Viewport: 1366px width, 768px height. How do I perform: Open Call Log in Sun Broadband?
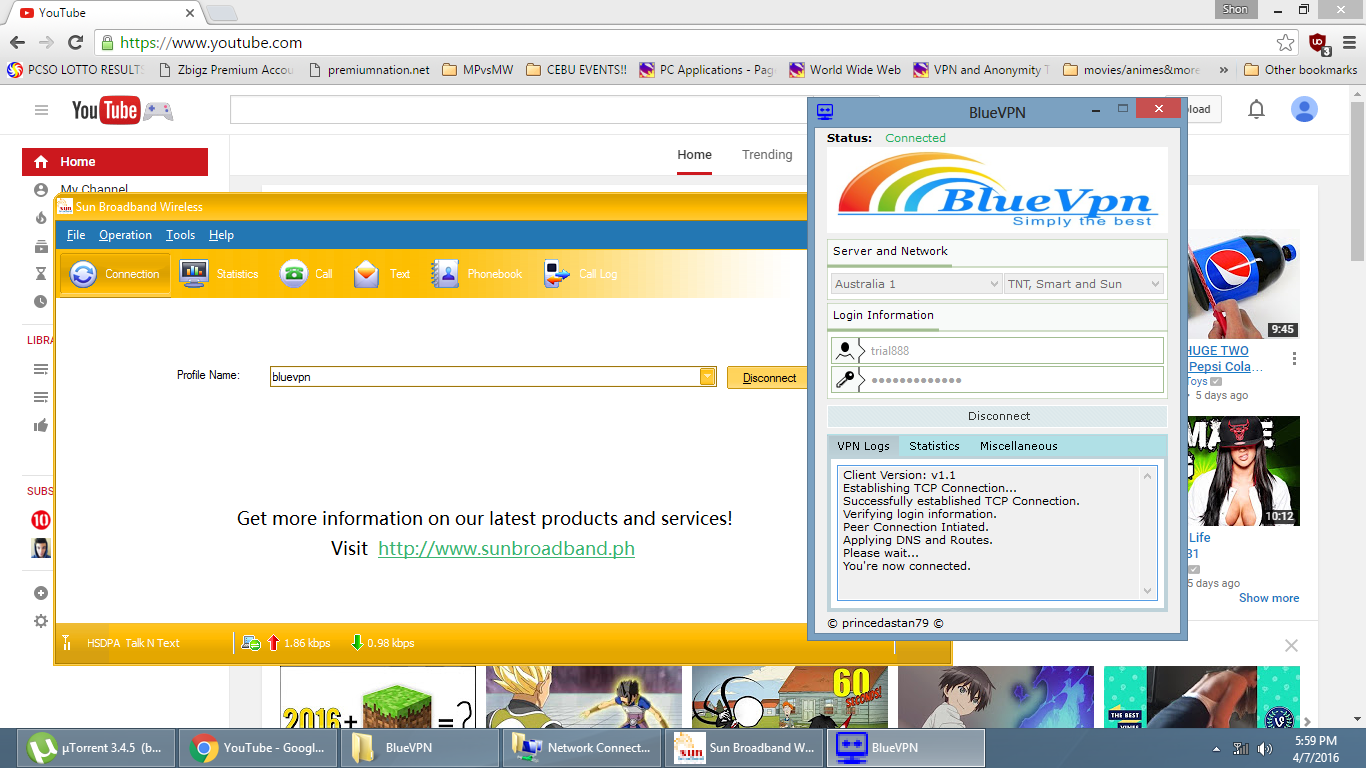point(580,274)
